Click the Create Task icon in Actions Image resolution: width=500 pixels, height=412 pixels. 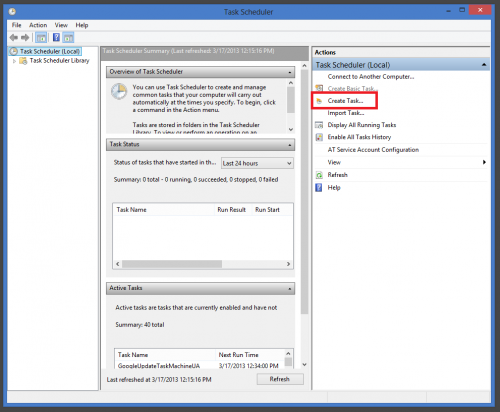coord(319,101)
